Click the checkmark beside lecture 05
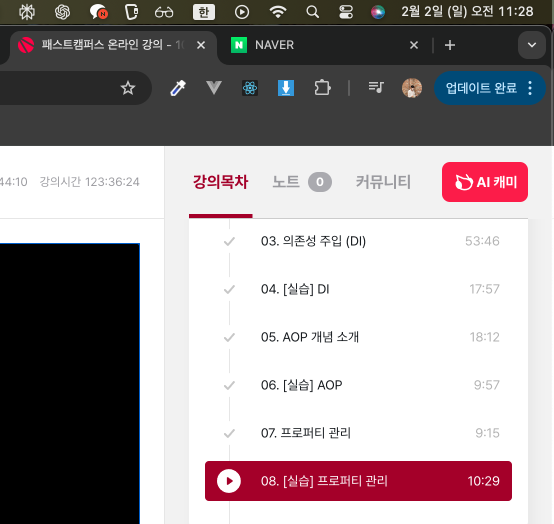The height and width of the screenshot is (524, 554). tap(229, 337)
